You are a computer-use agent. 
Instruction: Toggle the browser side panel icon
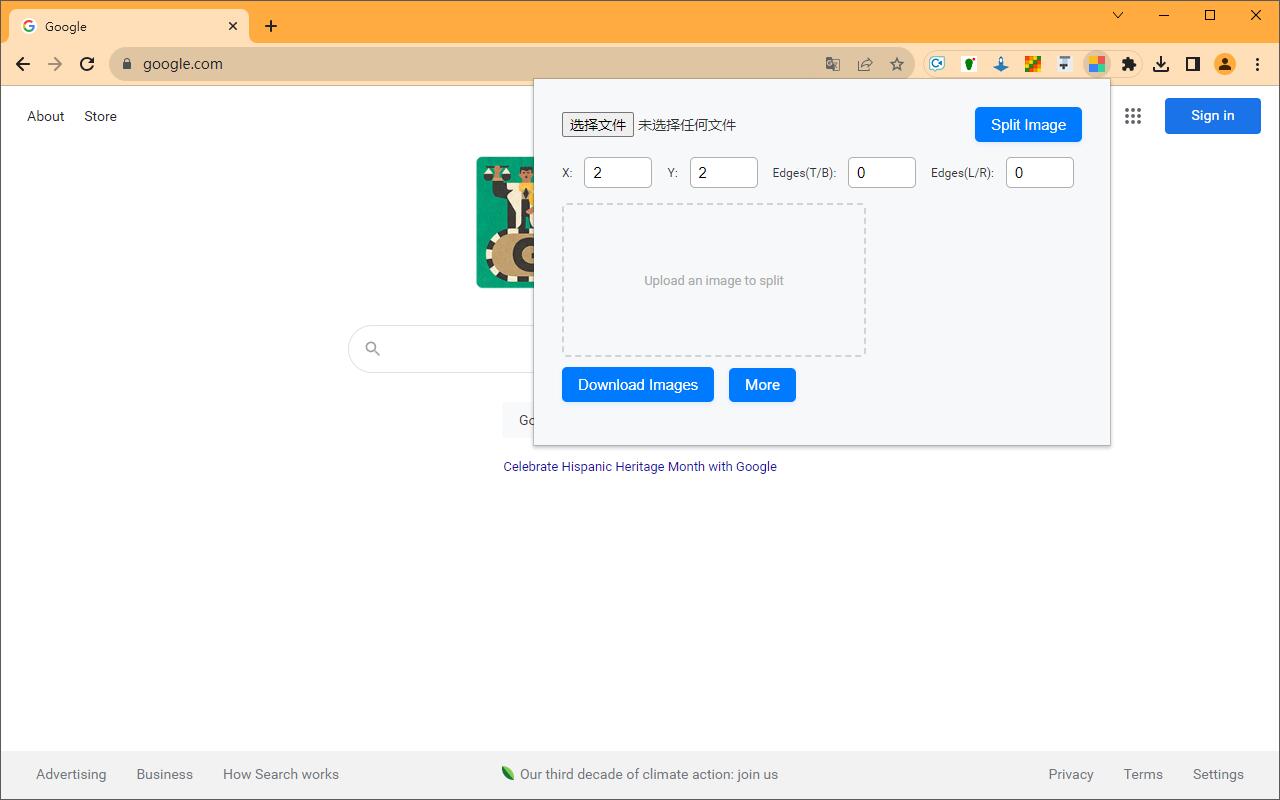click(1193, 64)
